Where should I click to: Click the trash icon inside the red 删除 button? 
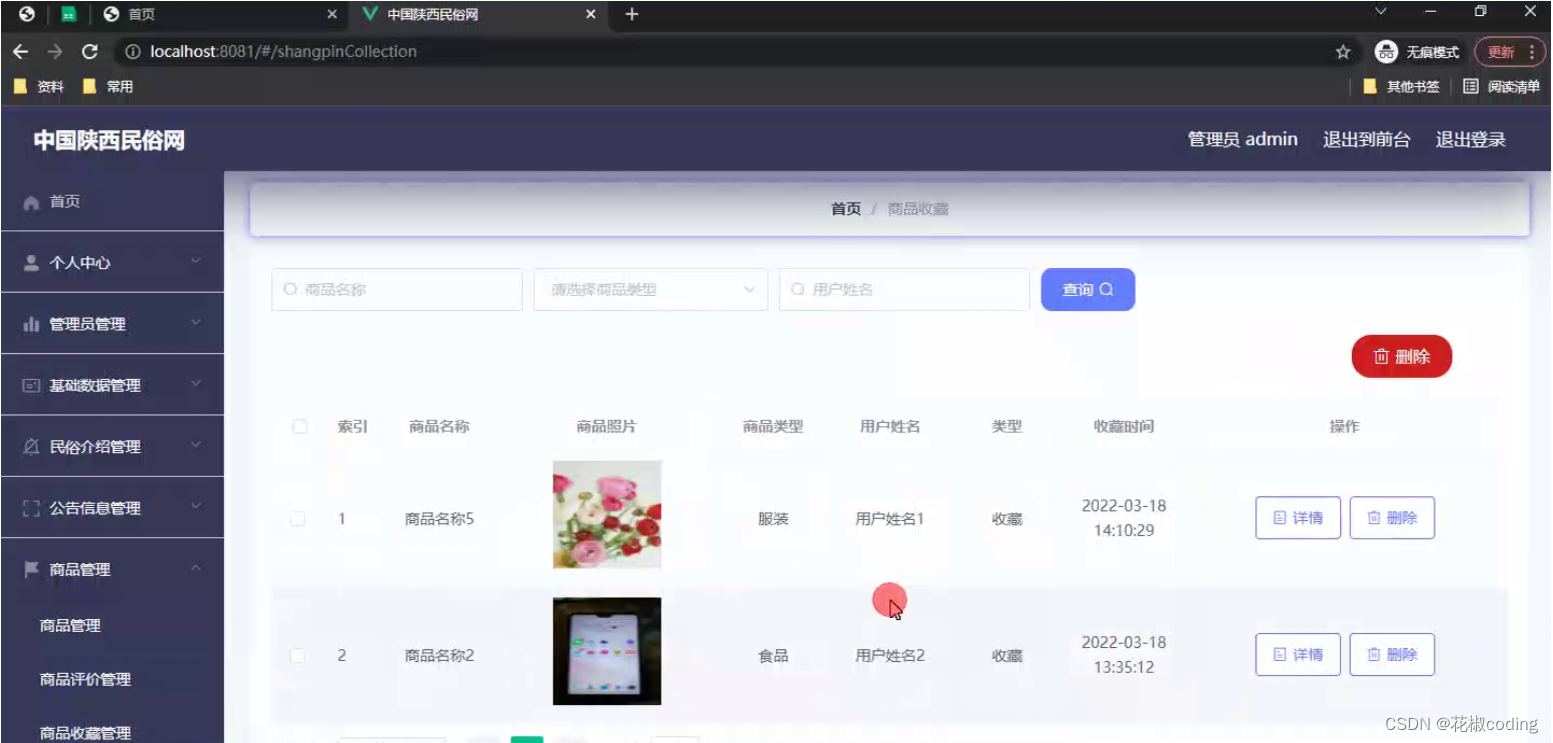[1383, 356]
